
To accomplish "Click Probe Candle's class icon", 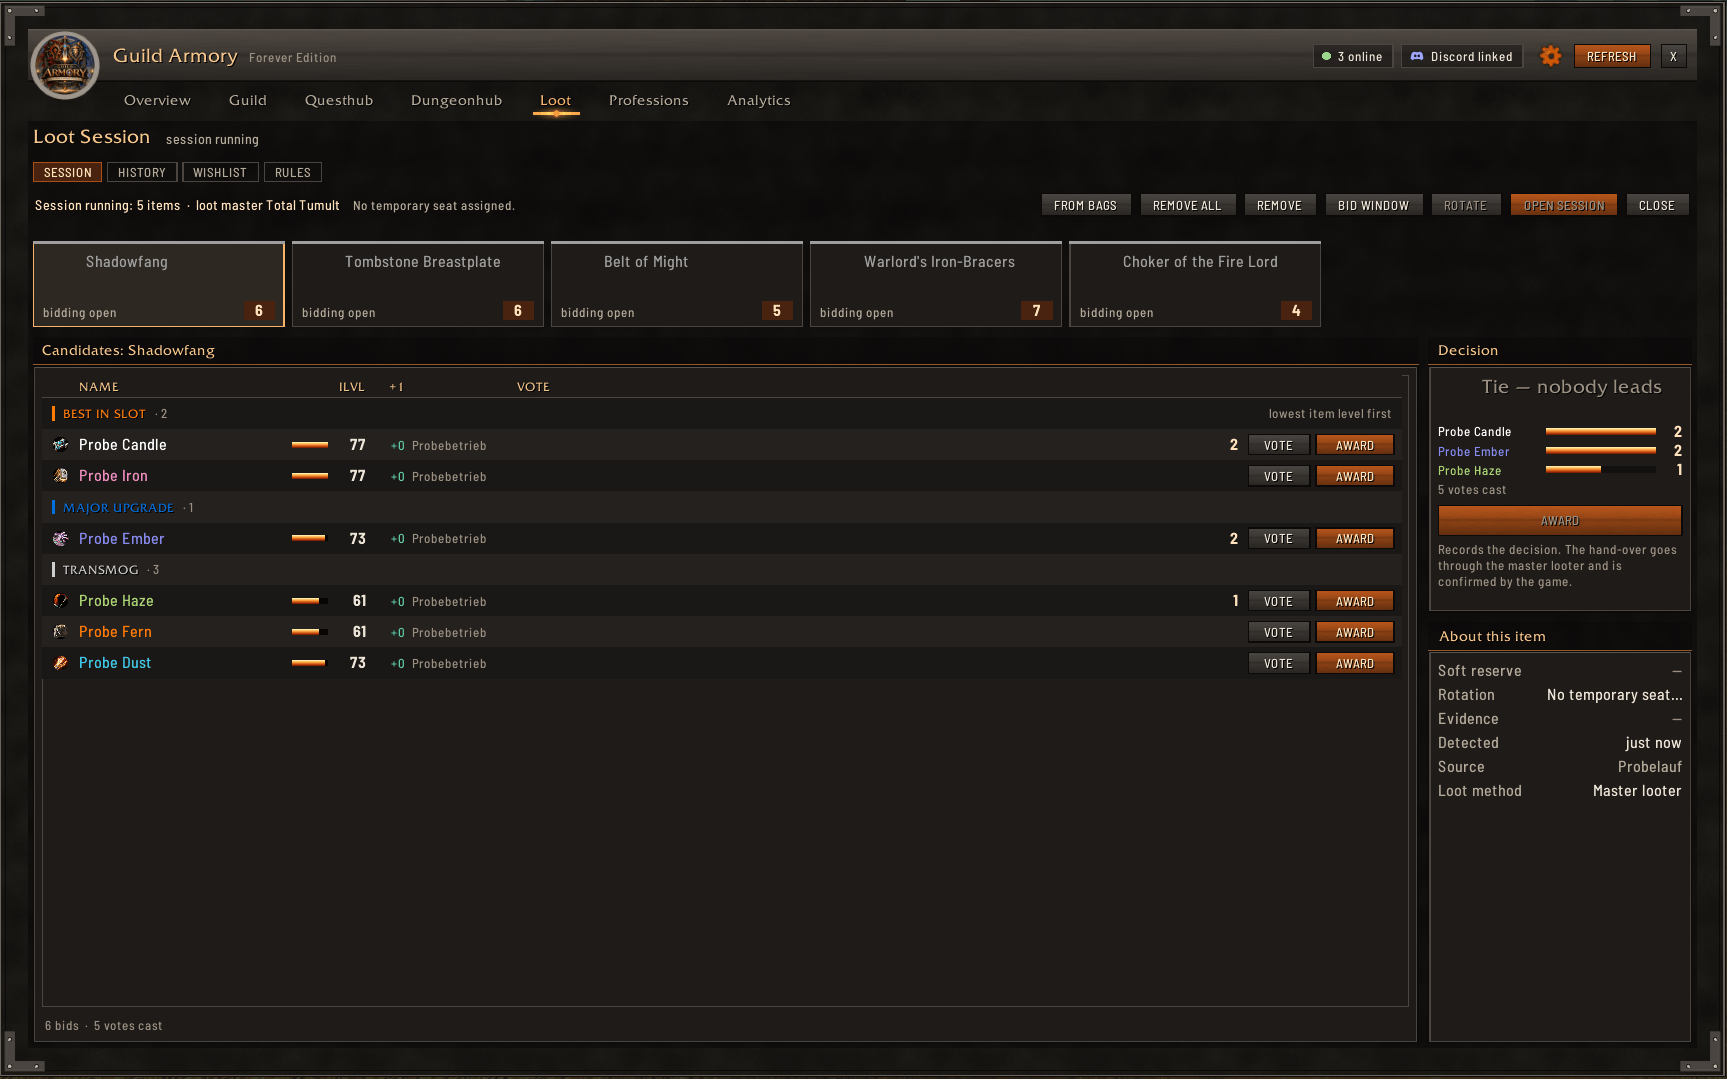I will 61,445.
